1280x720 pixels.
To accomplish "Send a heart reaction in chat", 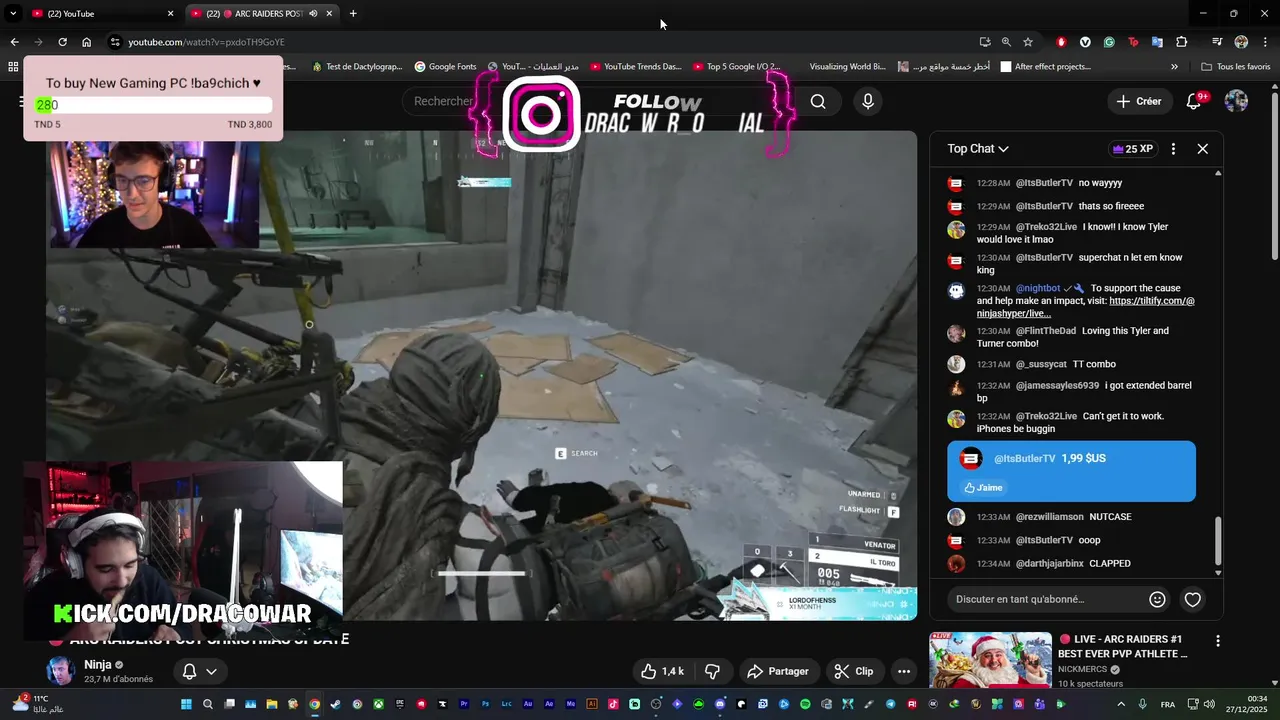I will (x=1193, y=599).
